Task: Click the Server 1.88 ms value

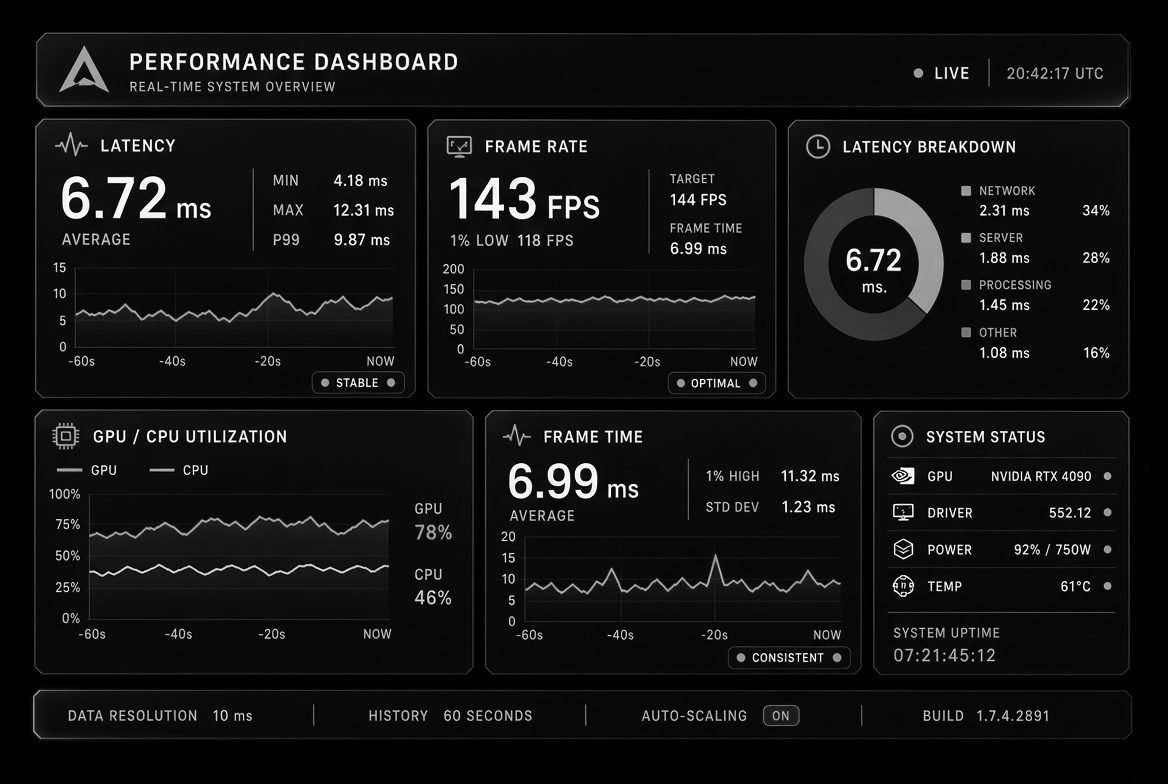Action: coord(1004,258)
